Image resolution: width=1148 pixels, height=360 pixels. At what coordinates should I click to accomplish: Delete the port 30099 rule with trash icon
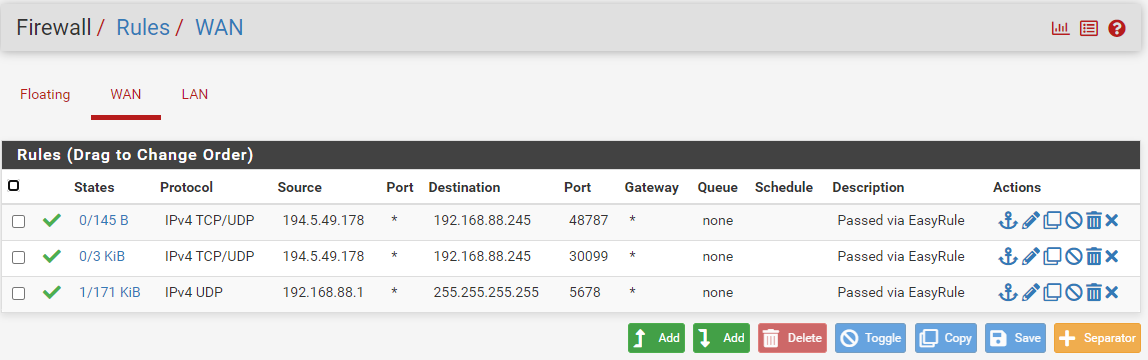(1094, 257)
